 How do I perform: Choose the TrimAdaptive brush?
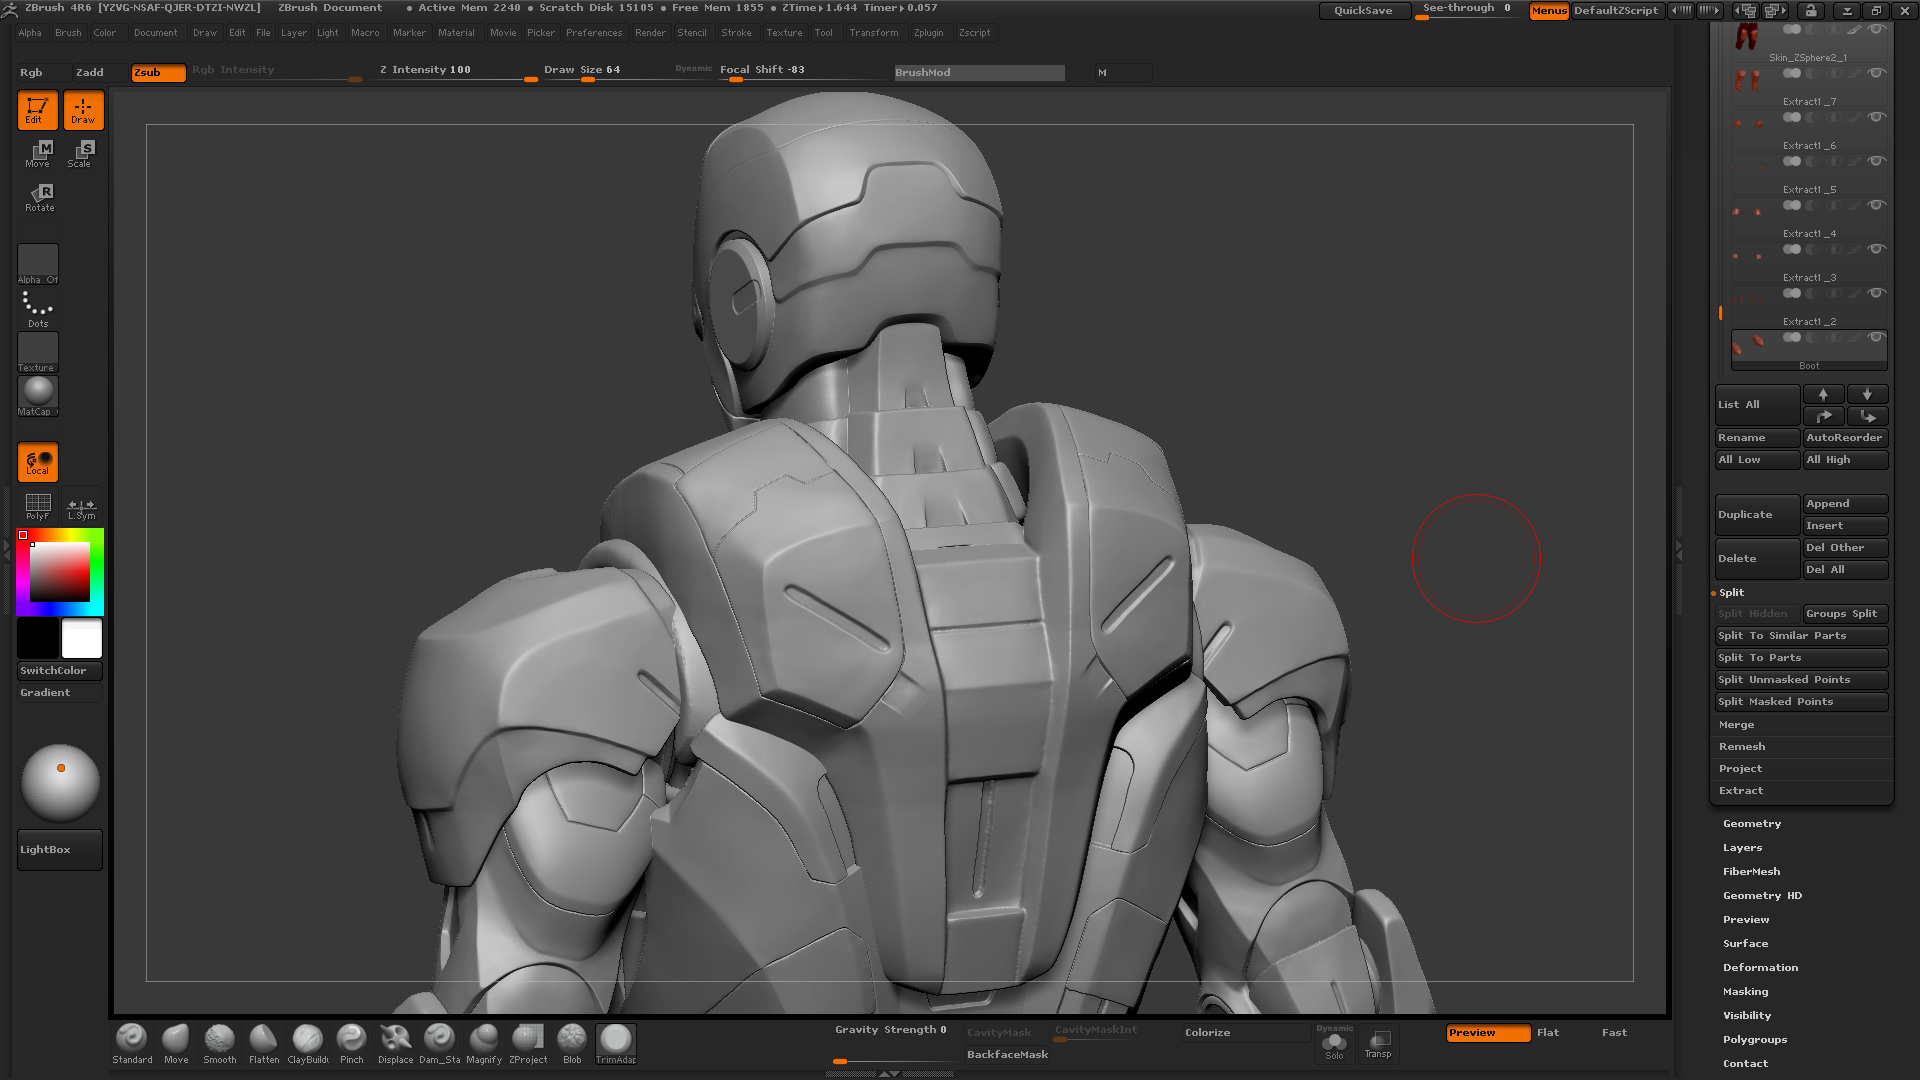click(616, 1044)
